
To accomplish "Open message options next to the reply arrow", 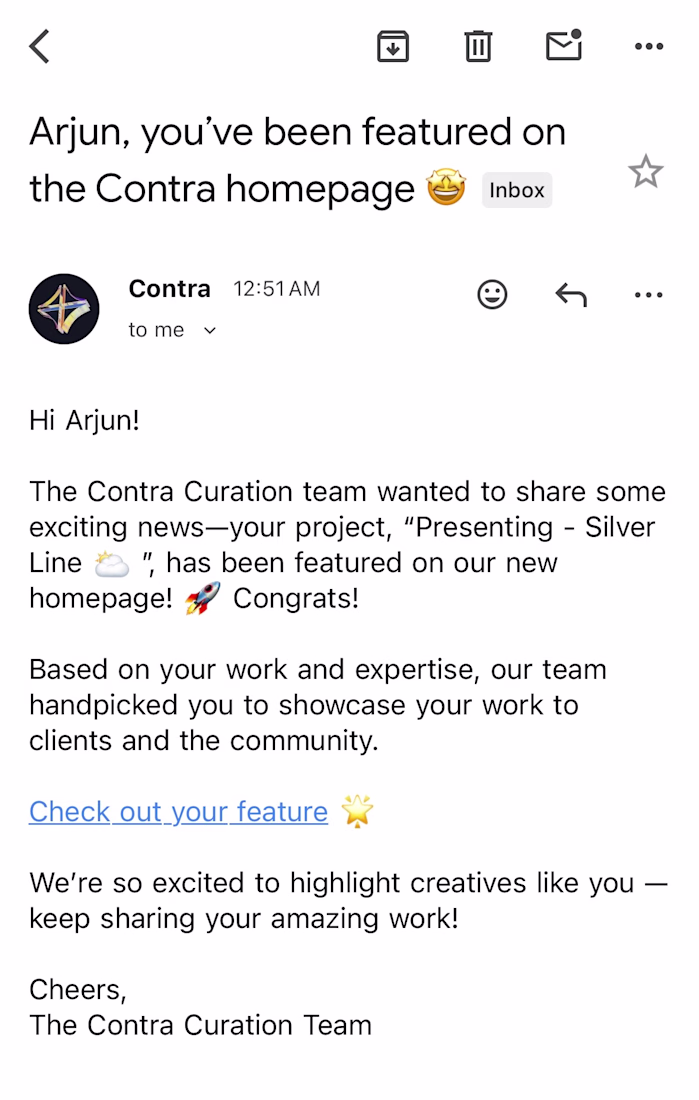I will click(648, 295).
